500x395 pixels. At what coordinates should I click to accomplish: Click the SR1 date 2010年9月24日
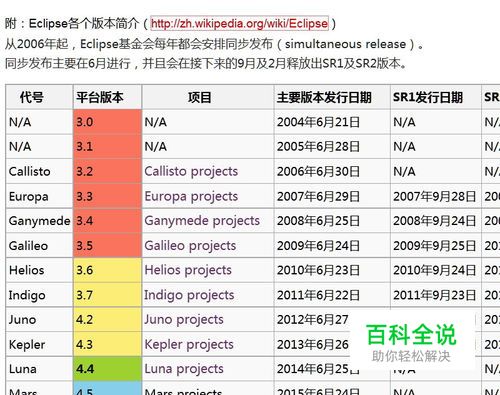(x=434, y=270)
